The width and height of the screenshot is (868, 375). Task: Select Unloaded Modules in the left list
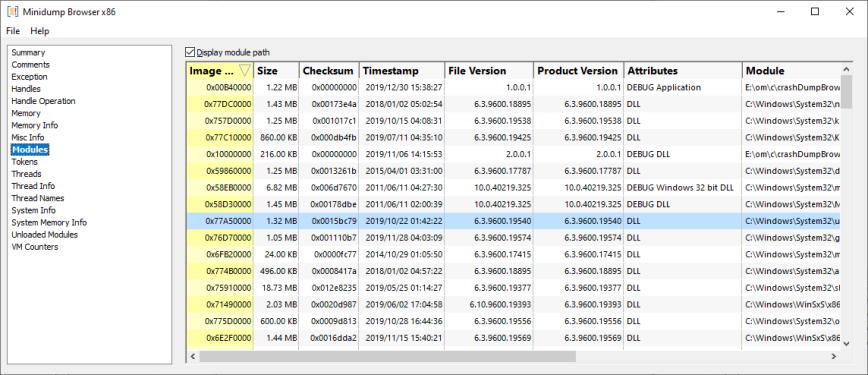[x=44, y=235]
